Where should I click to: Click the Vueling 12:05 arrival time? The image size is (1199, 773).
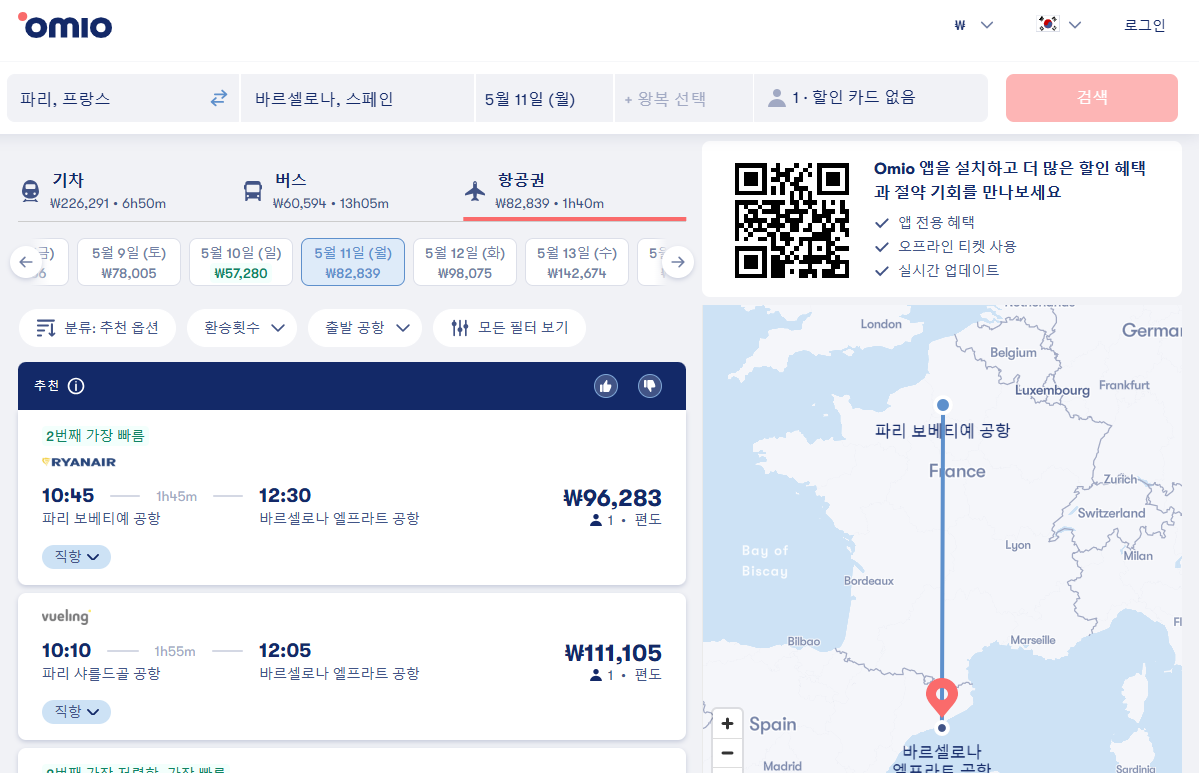point(284,651)
